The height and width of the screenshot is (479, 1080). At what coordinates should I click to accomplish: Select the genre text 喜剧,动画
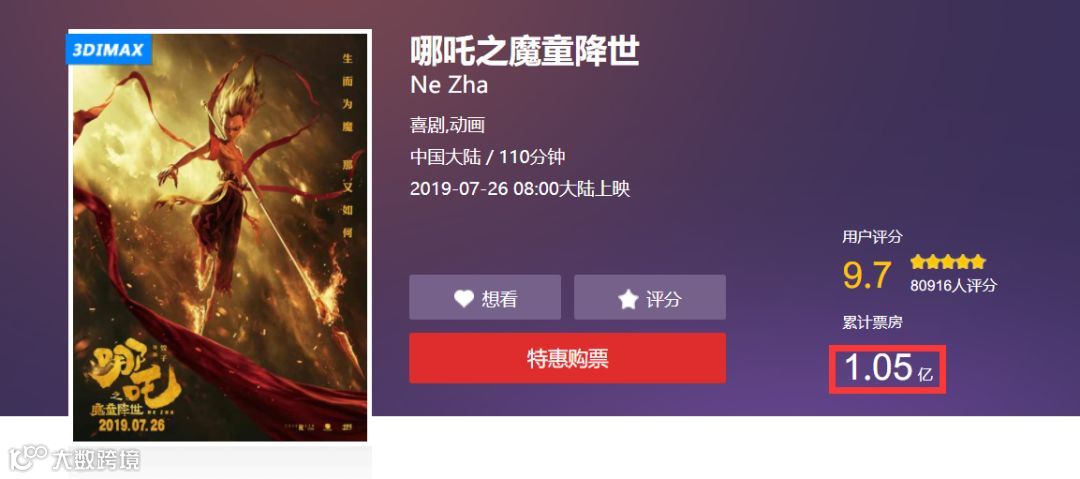(448, 125)
